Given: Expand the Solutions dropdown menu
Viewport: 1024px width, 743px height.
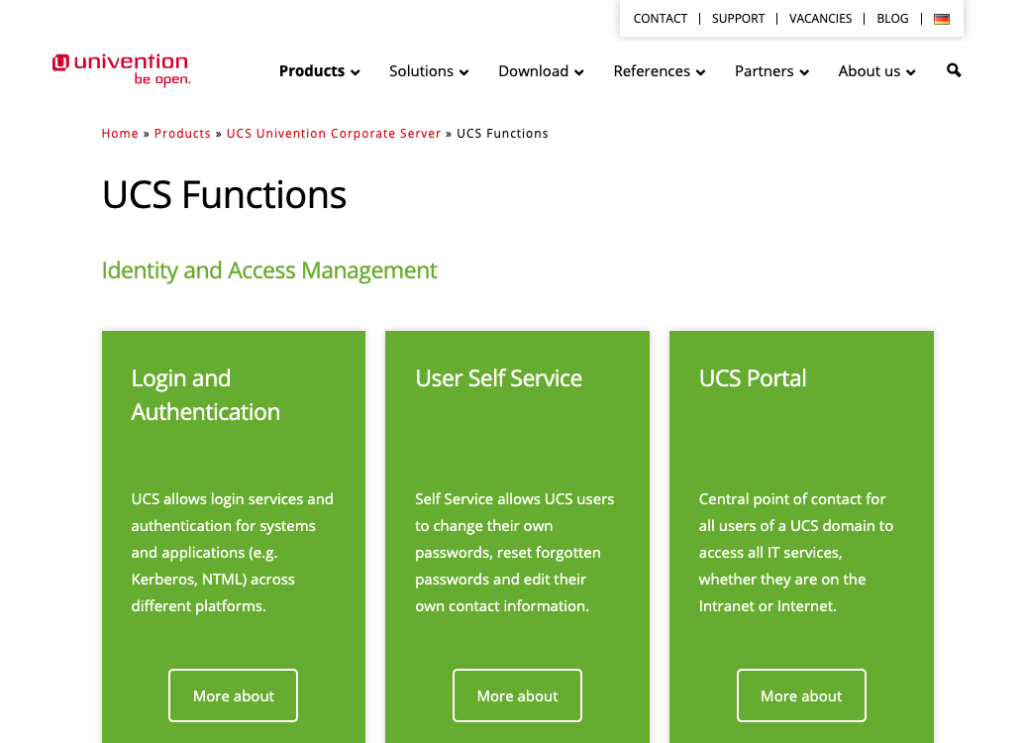Looking at the screenshot, I should (429, 71).
